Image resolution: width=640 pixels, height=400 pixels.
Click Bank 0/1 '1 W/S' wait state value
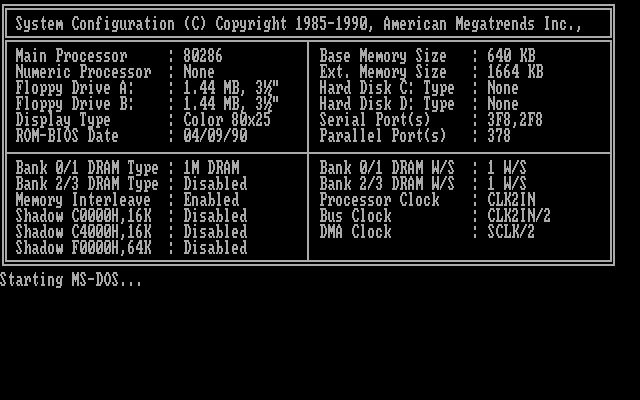[507, 168]
